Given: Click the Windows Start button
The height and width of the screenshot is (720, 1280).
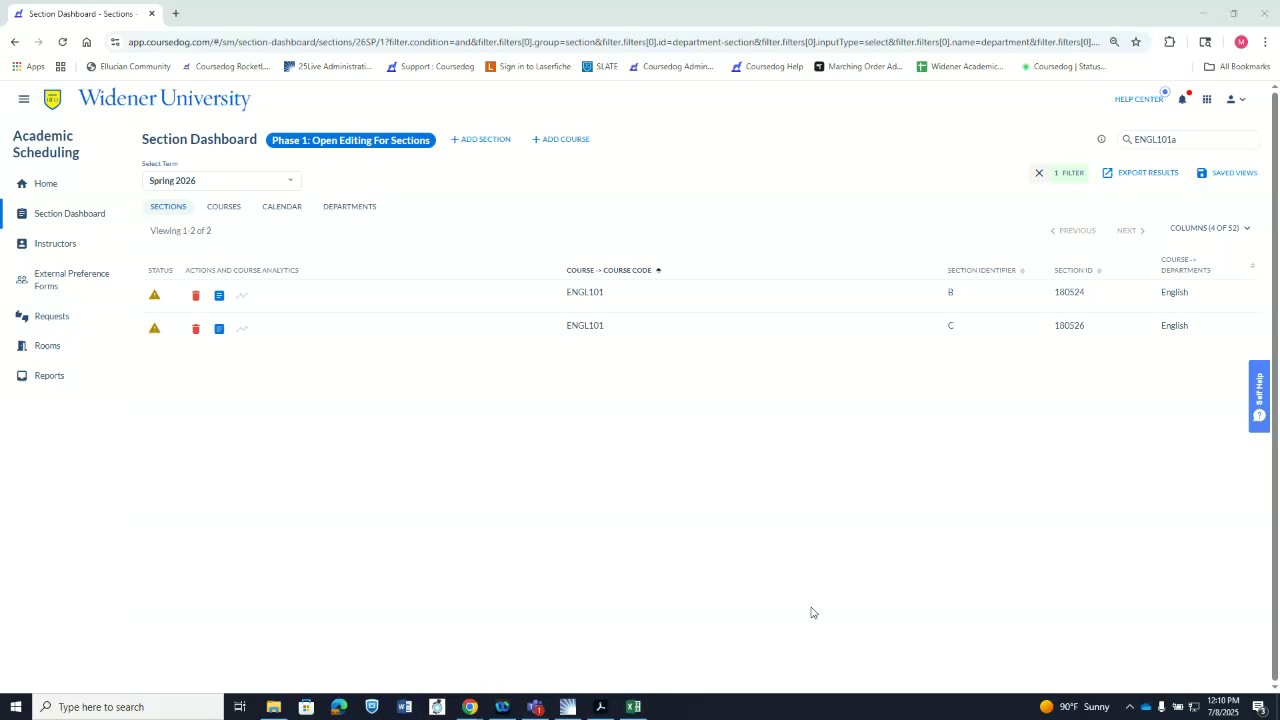Looking at the screenshot, I should [x=16, y=707].
